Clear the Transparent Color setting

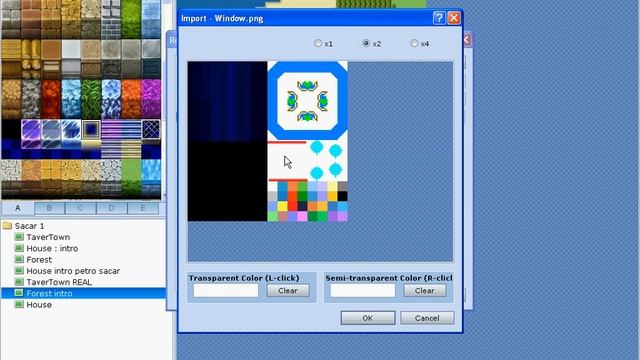tap(288, 291)
